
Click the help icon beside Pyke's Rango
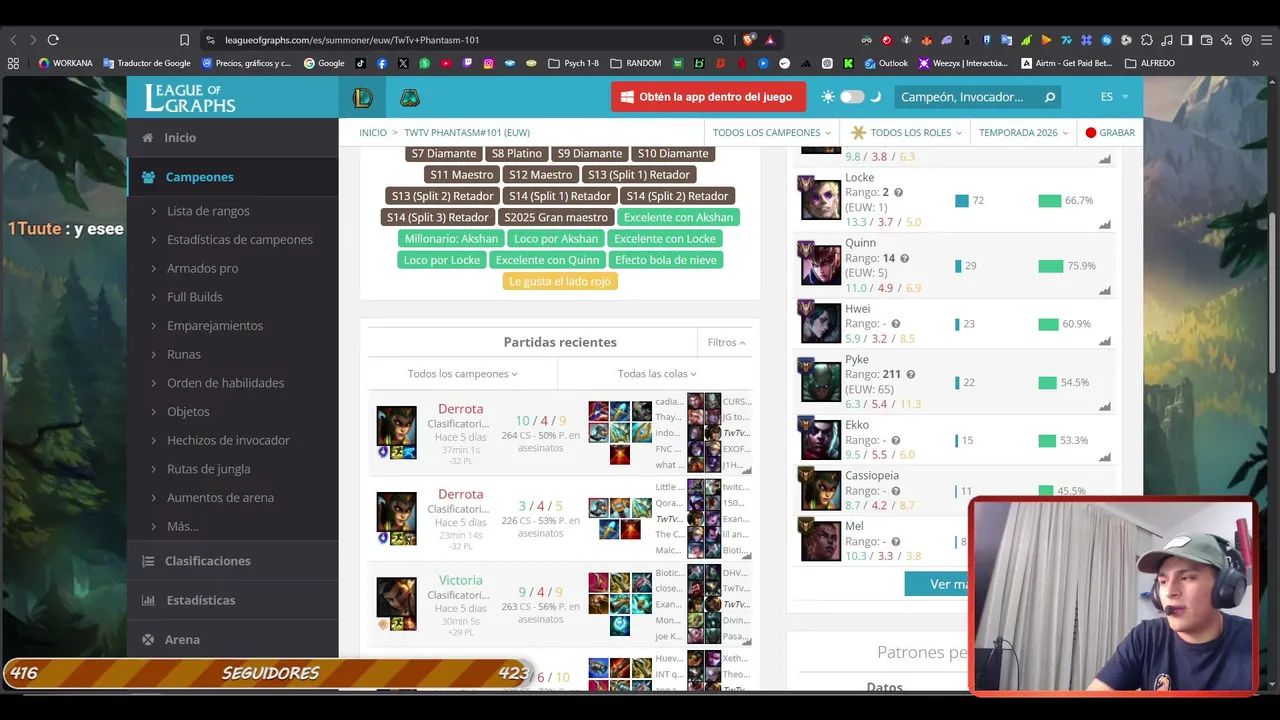[x=910, y=374]
